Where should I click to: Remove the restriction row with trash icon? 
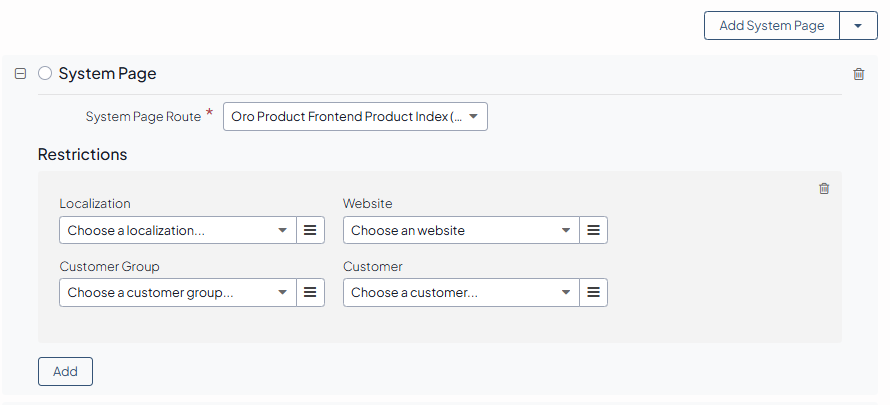coord(824,188)
